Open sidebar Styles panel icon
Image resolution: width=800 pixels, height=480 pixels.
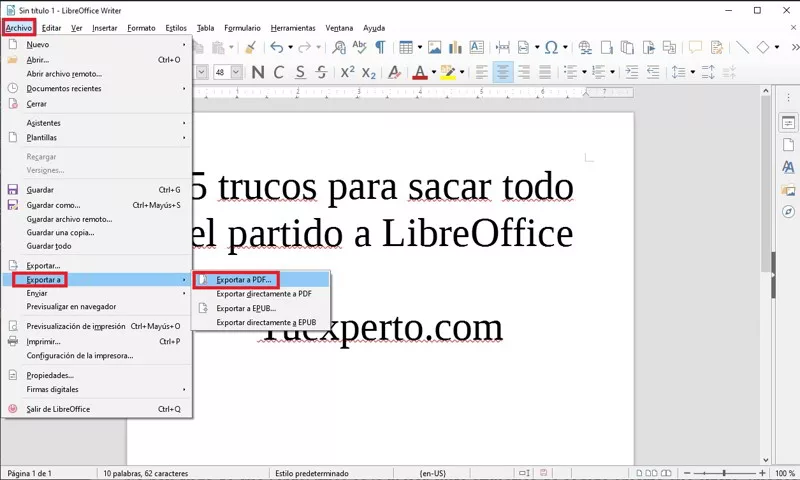coord(788,167)
